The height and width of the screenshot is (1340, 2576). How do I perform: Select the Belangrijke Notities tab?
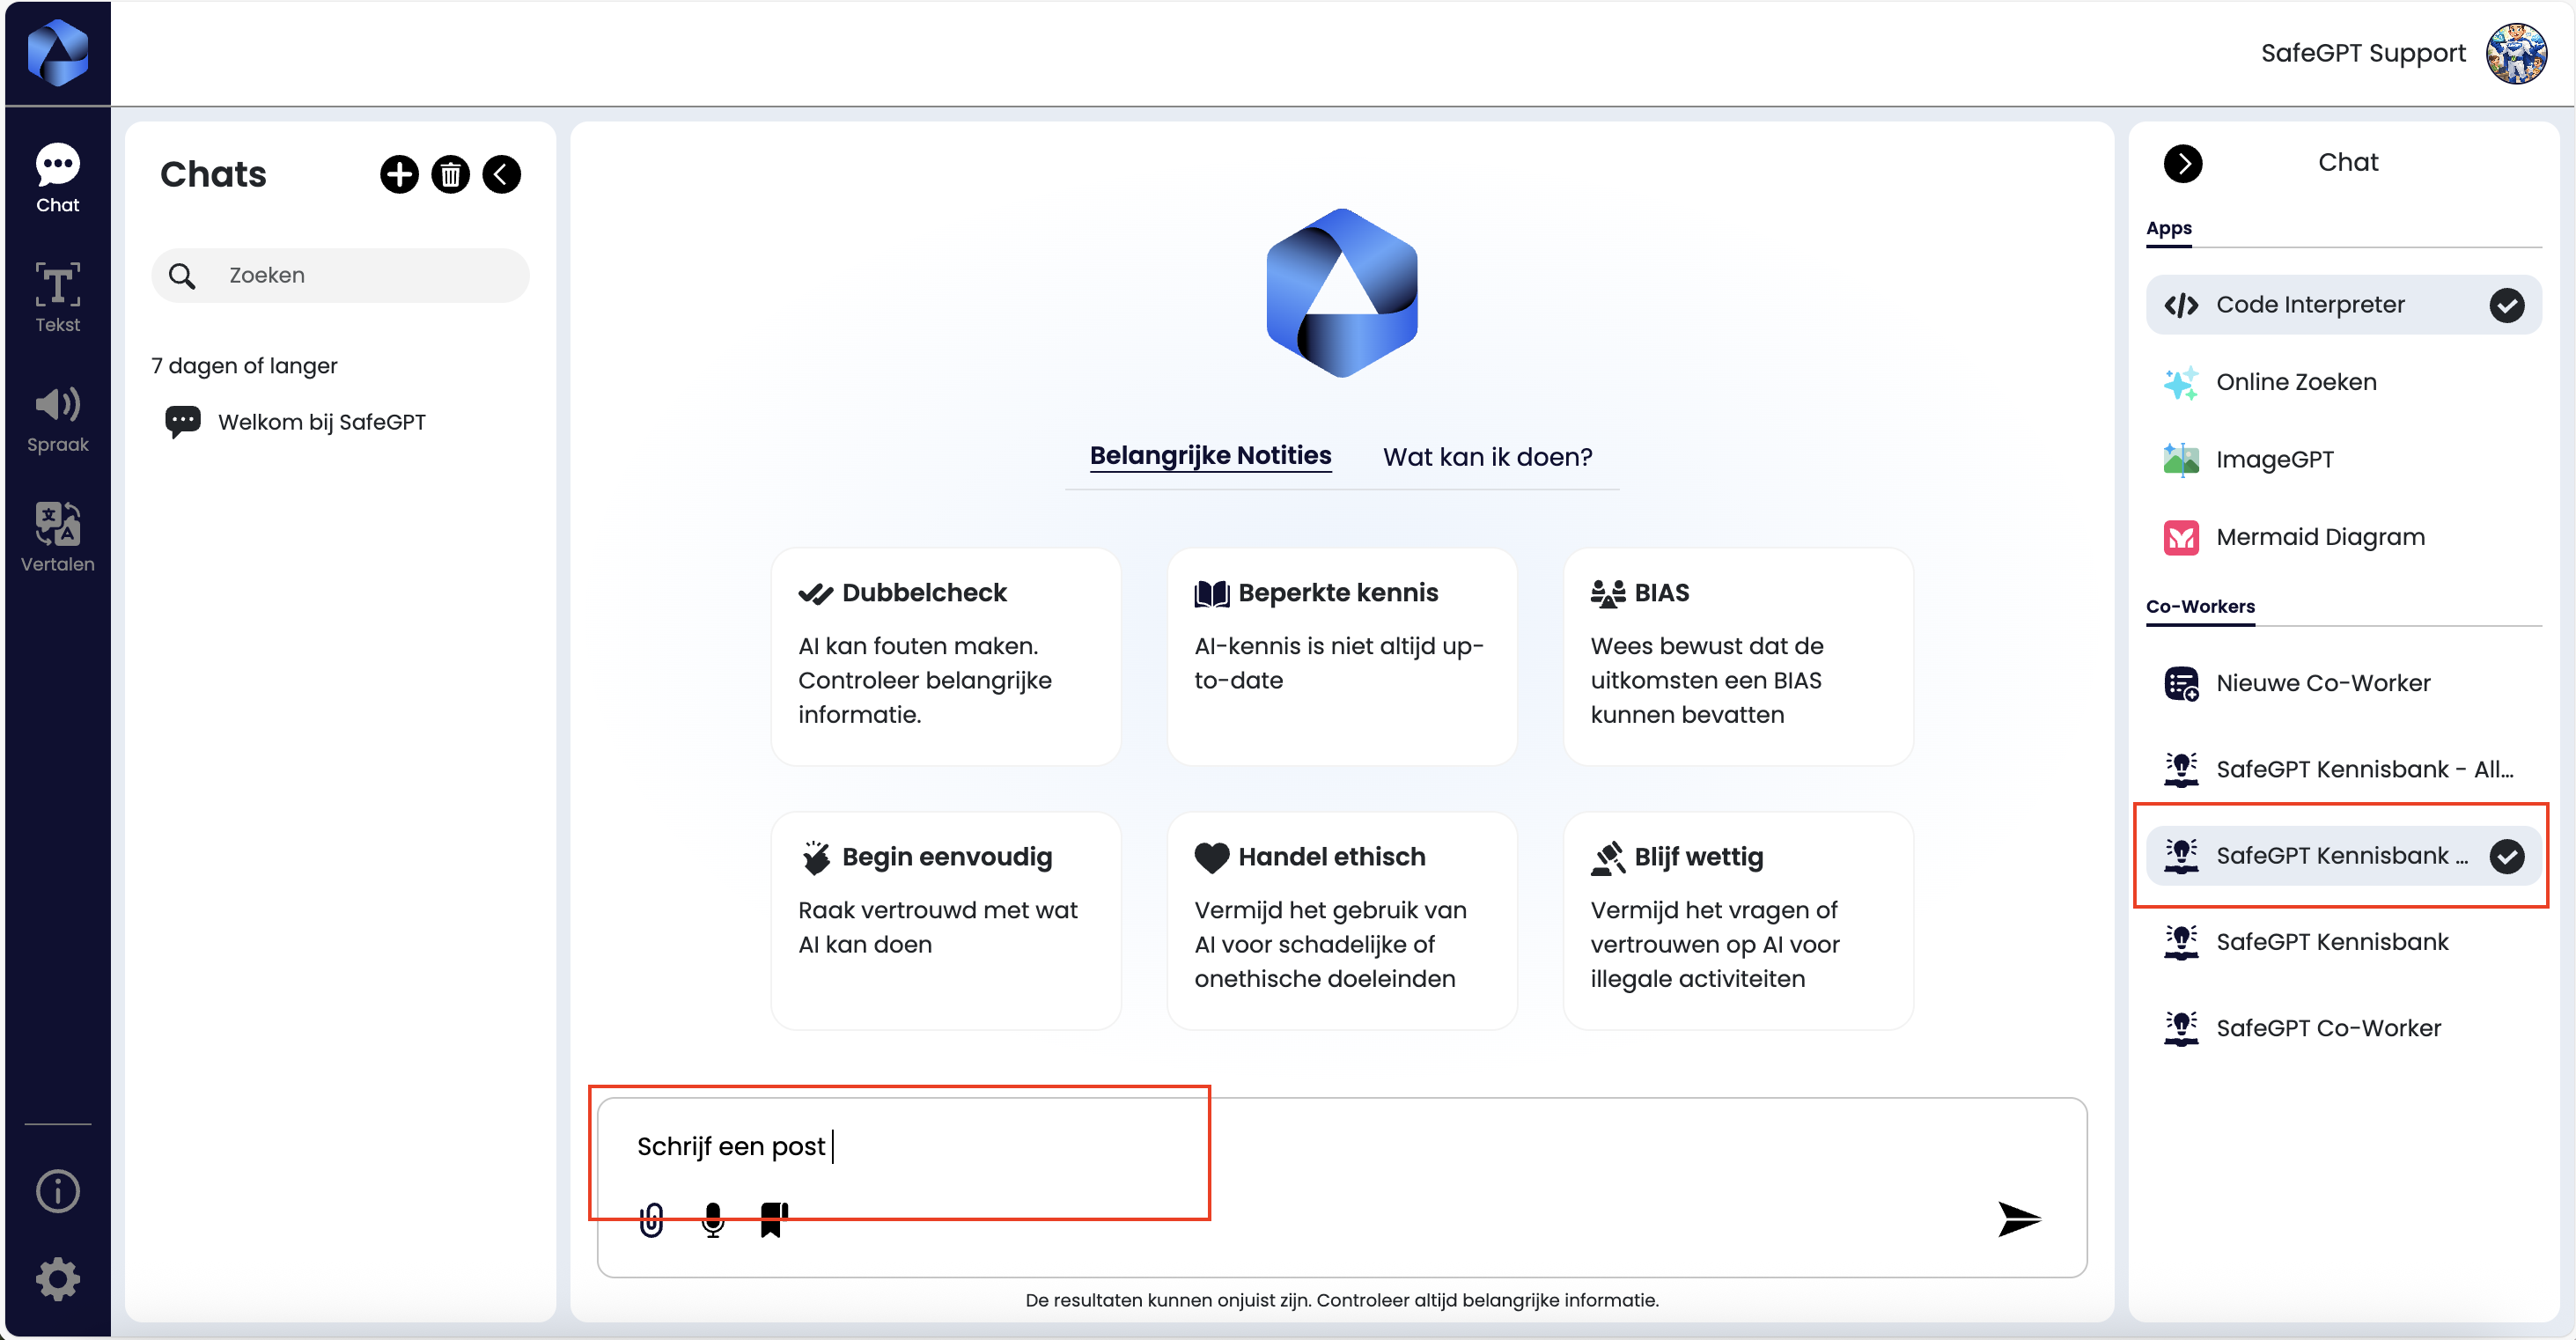coord(1210,456)
